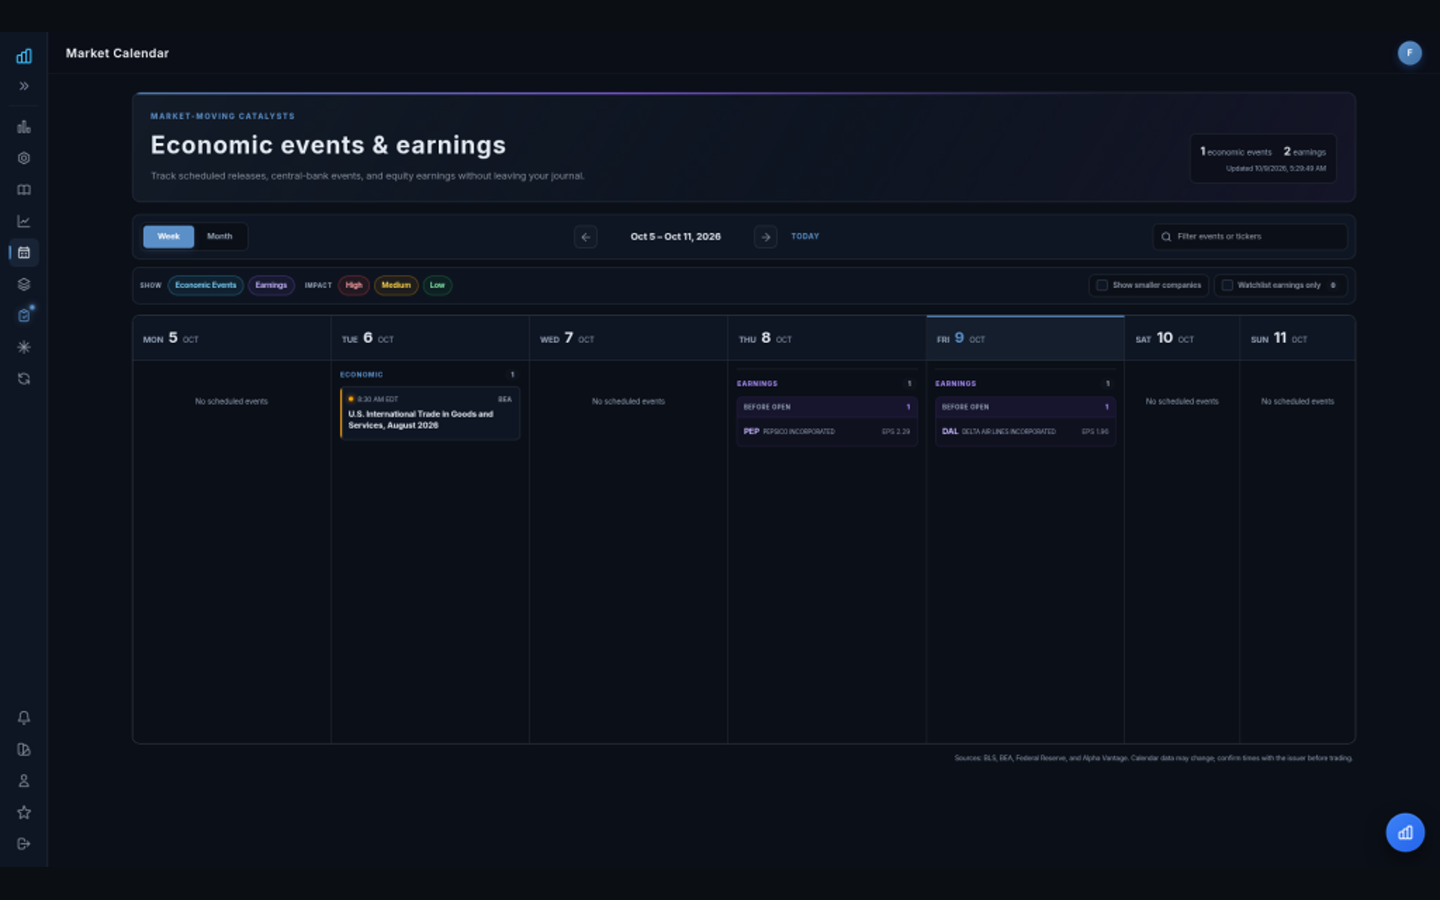Open notifications bell icon
This screenshot has width=1440, height=900.
(24, 718)
